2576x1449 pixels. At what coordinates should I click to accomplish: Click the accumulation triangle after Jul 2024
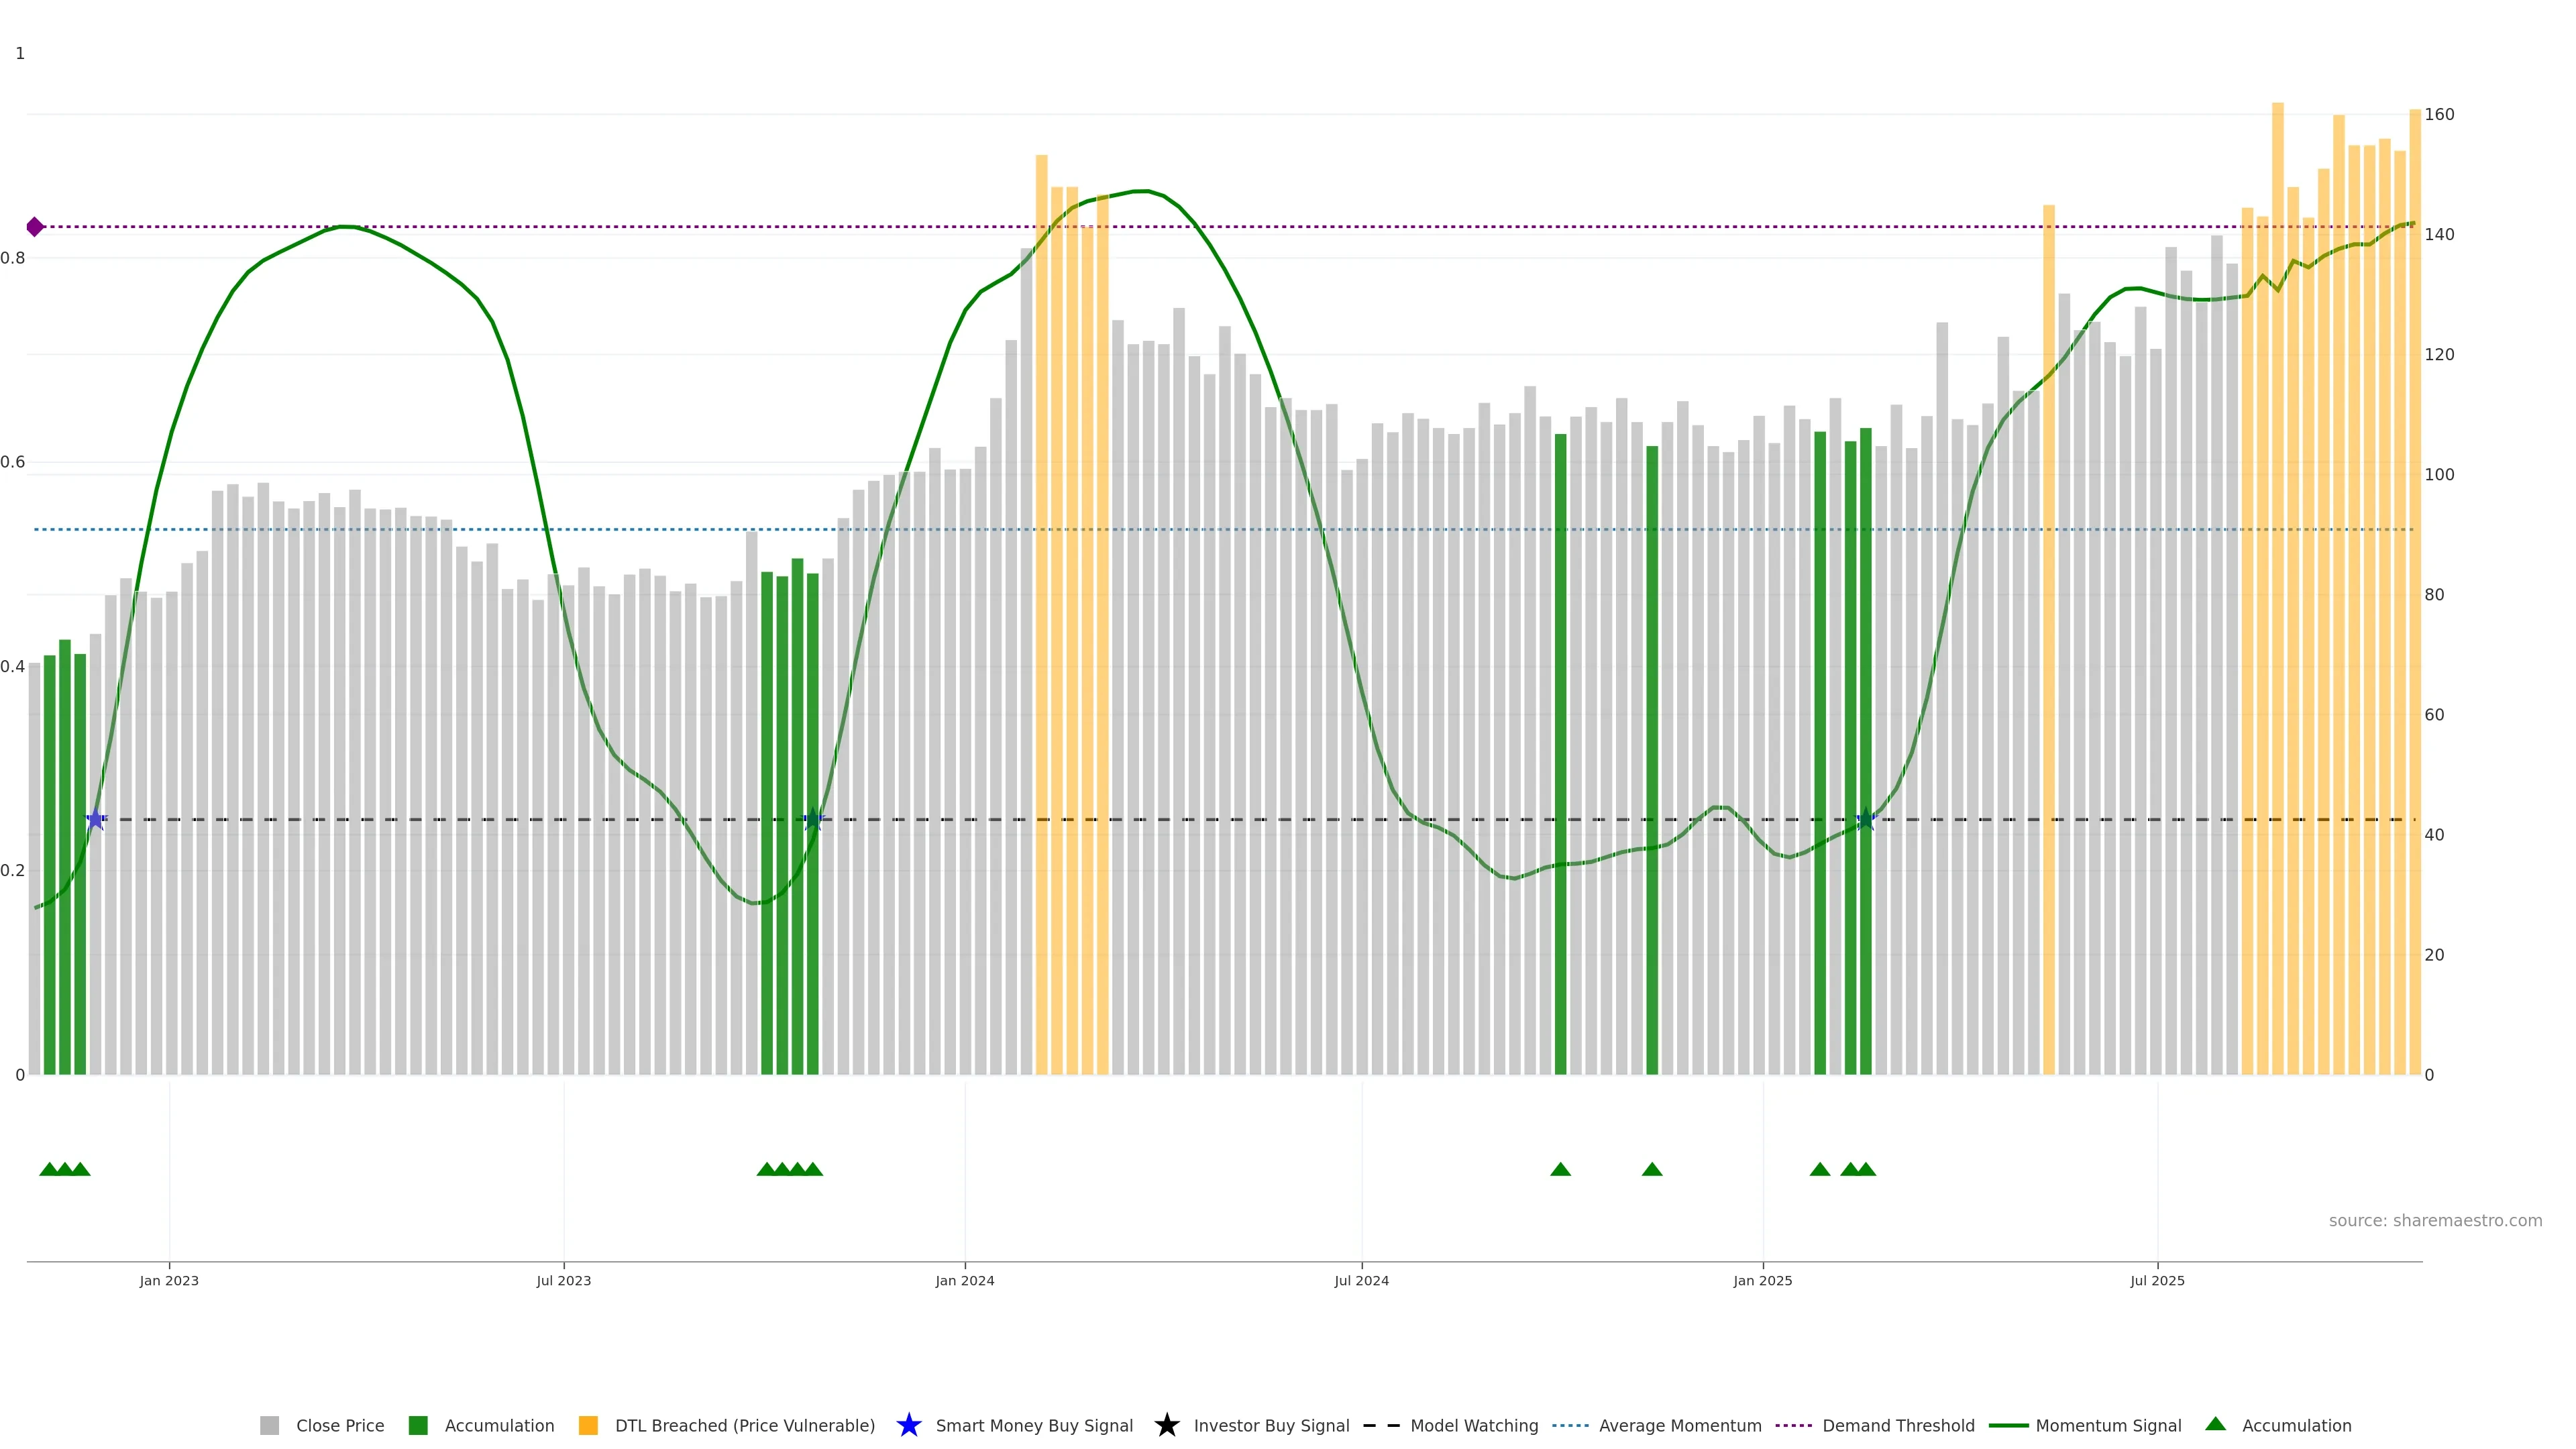[1560, 1169]
